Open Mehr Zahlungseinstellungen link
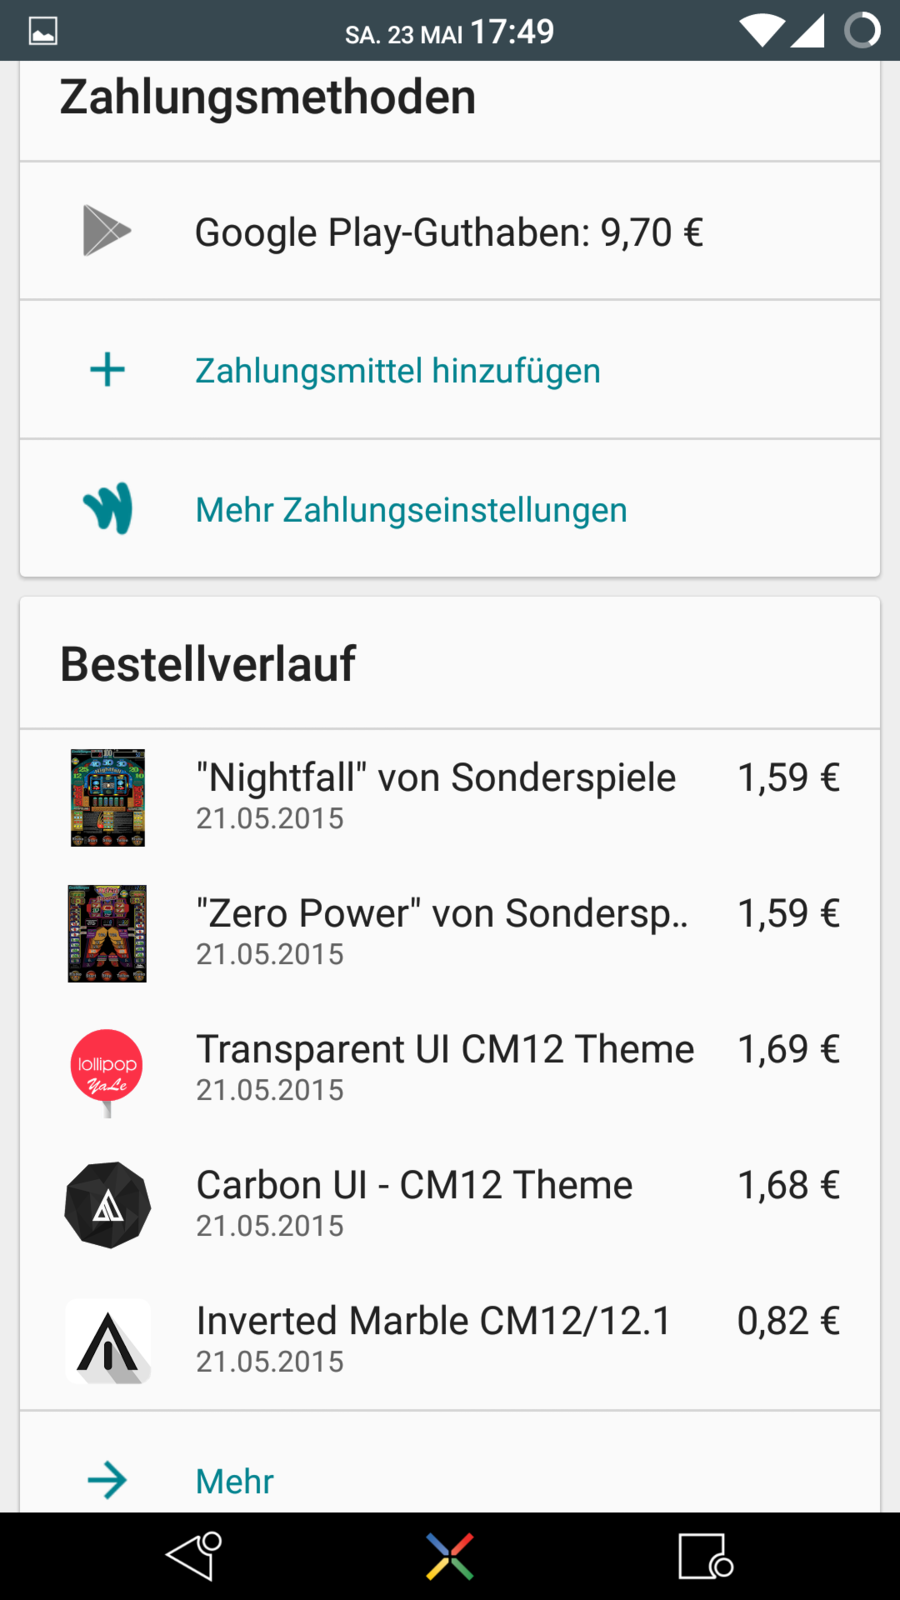900x1600 pixels. tap(411, 510)
